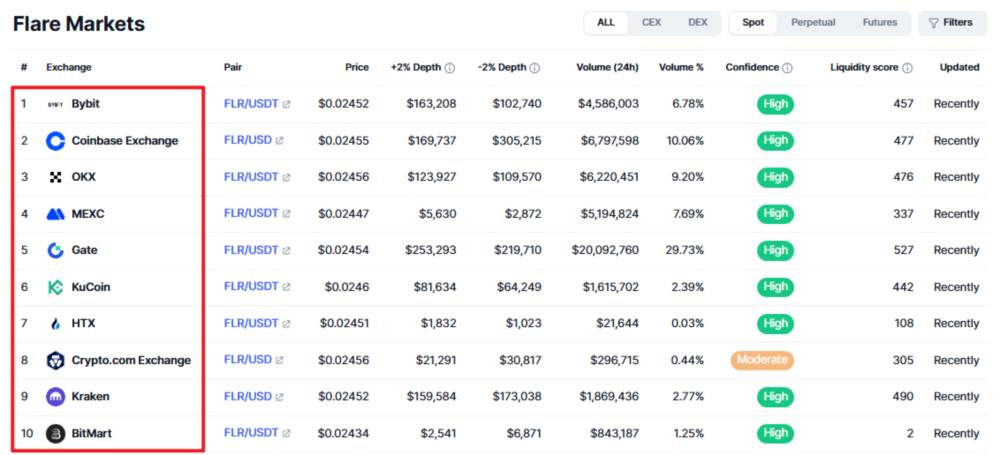Click KuCoin price $0.0246
Image resolution: width=1000 pixels, height=455 pixels.
[x=347, y=287]
